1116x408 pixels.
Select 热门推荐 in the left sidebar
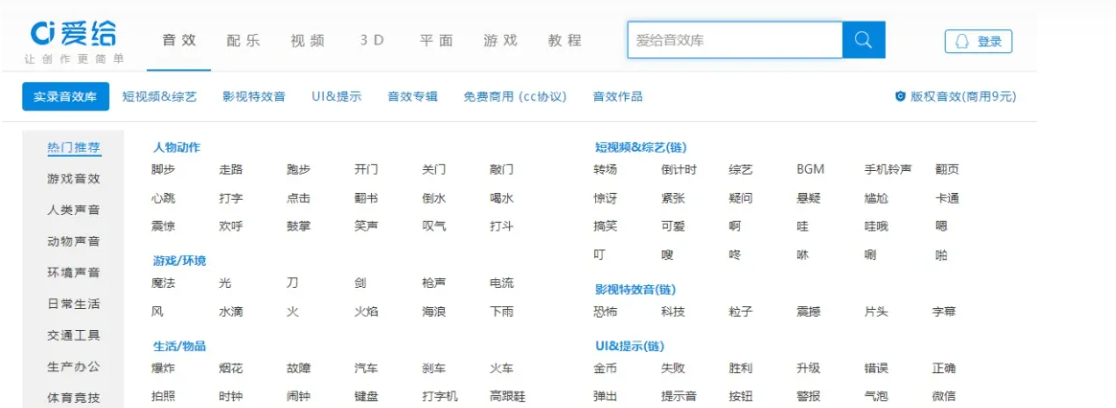74,148
